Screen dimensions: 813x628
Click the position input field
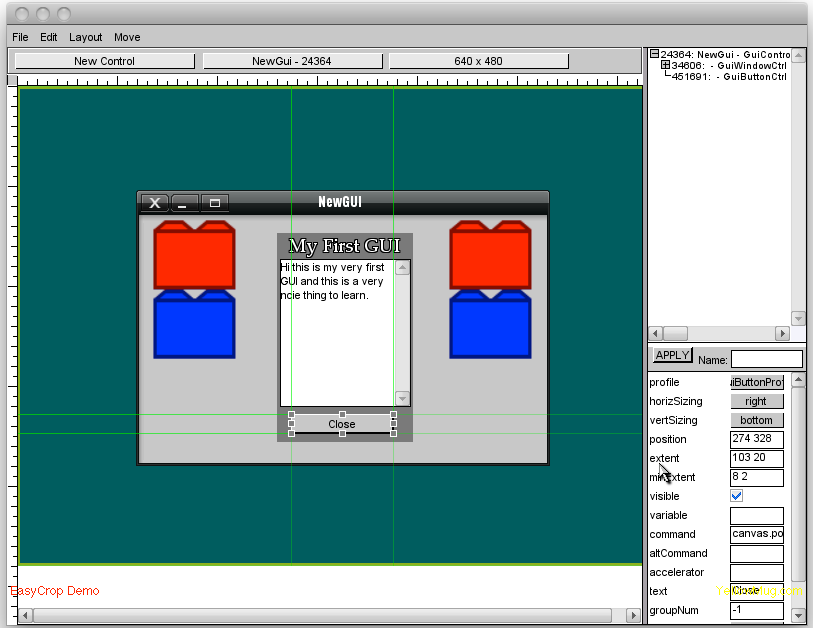point(756,439)
